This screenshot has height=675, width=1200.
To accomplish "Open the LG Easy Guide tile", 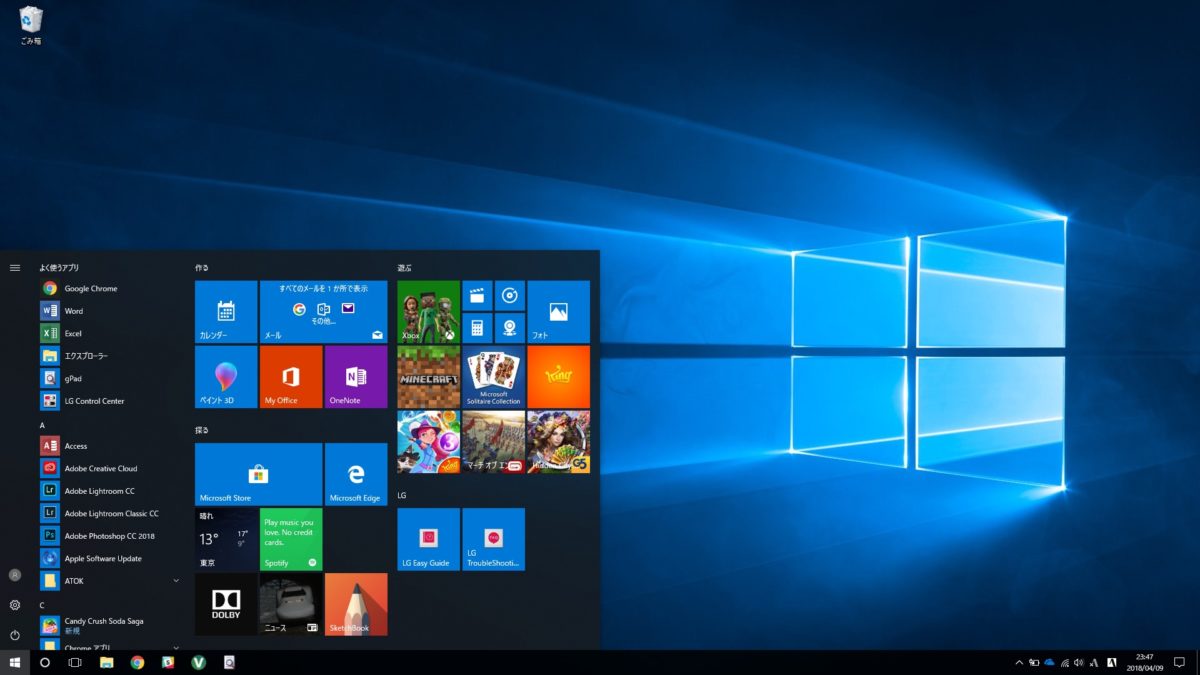I will (x=429, y=539).
